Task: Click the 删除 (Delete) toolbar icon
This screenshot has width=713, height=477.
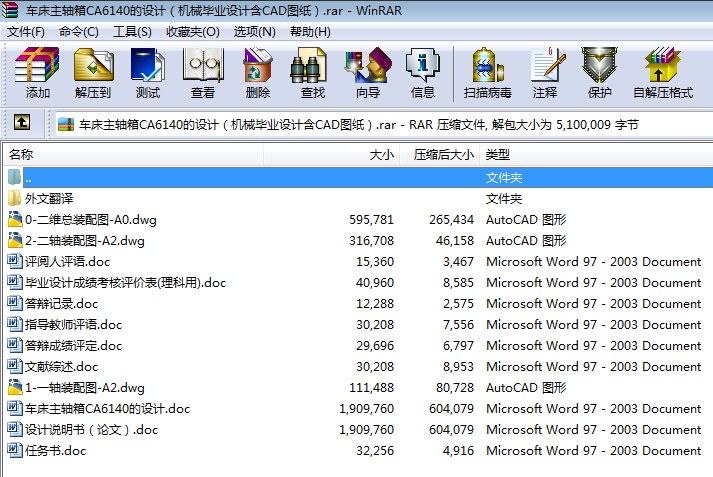Action: point(258,65)
